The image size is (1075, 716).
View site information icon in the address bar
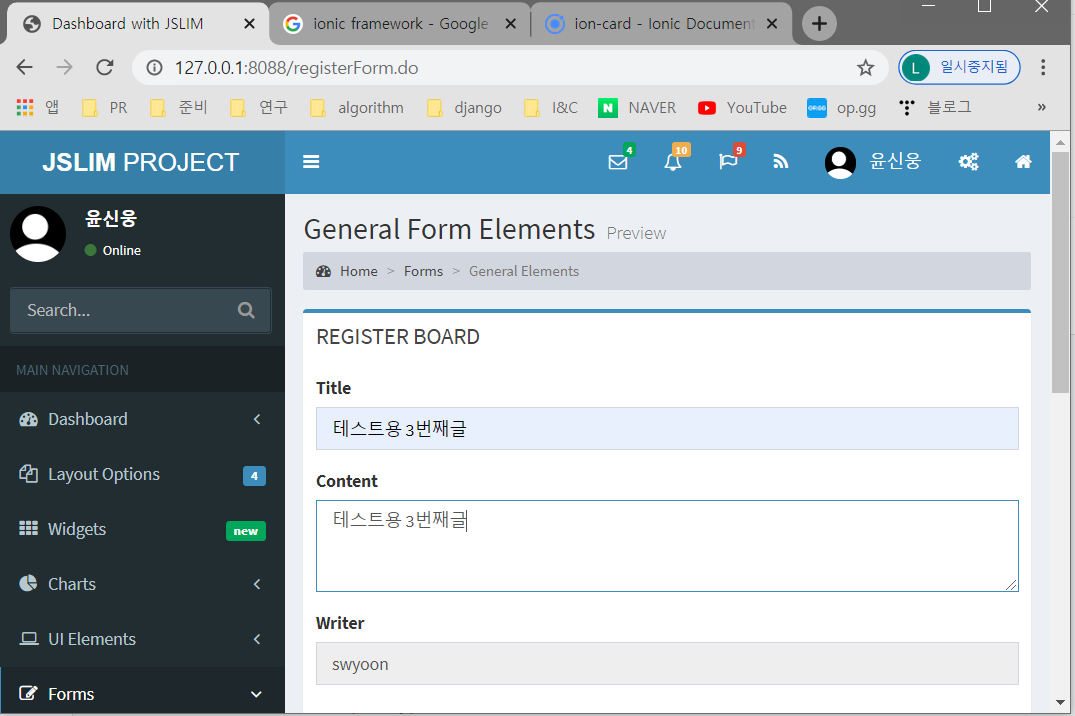[x=155, y=68]
